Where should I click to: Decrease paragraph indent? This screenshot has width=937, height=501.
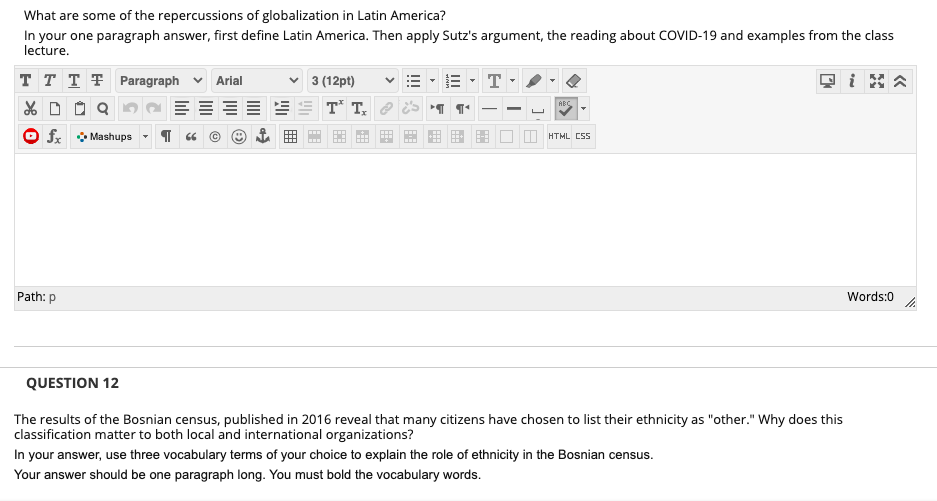[x=305, y=108]
